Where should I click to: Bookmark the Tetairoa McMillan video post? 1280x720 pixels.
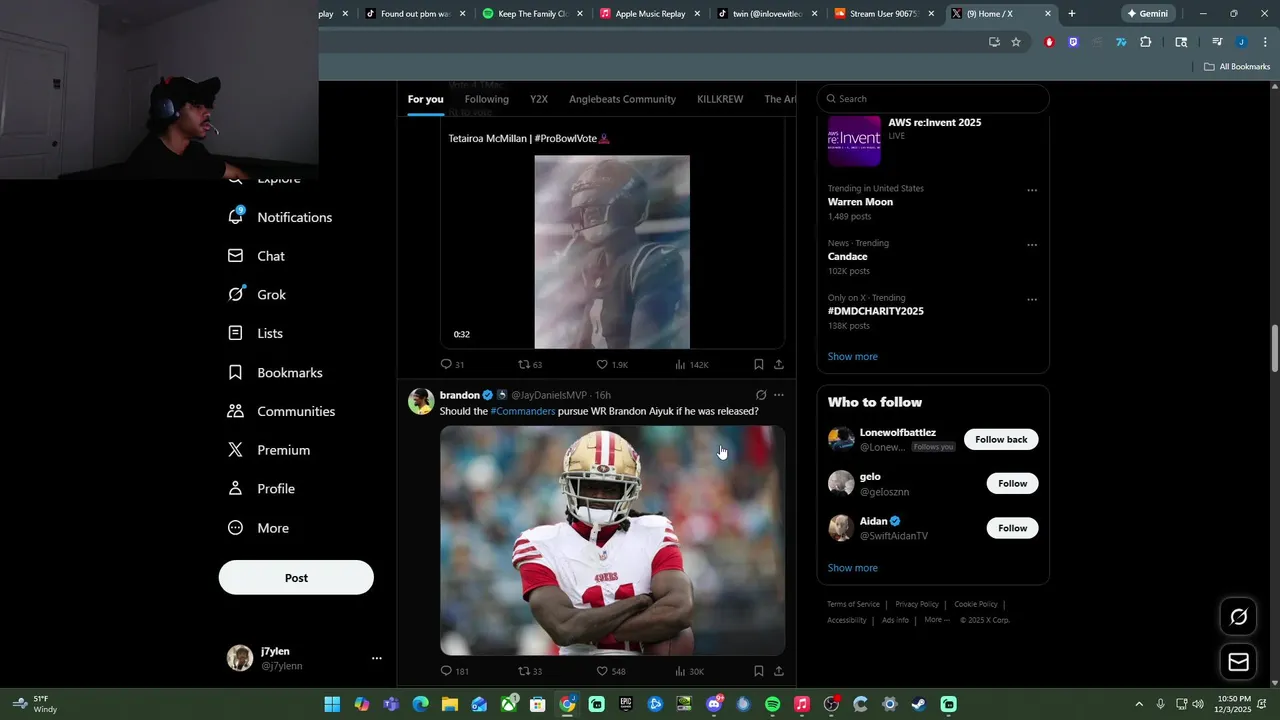point(759,365)
